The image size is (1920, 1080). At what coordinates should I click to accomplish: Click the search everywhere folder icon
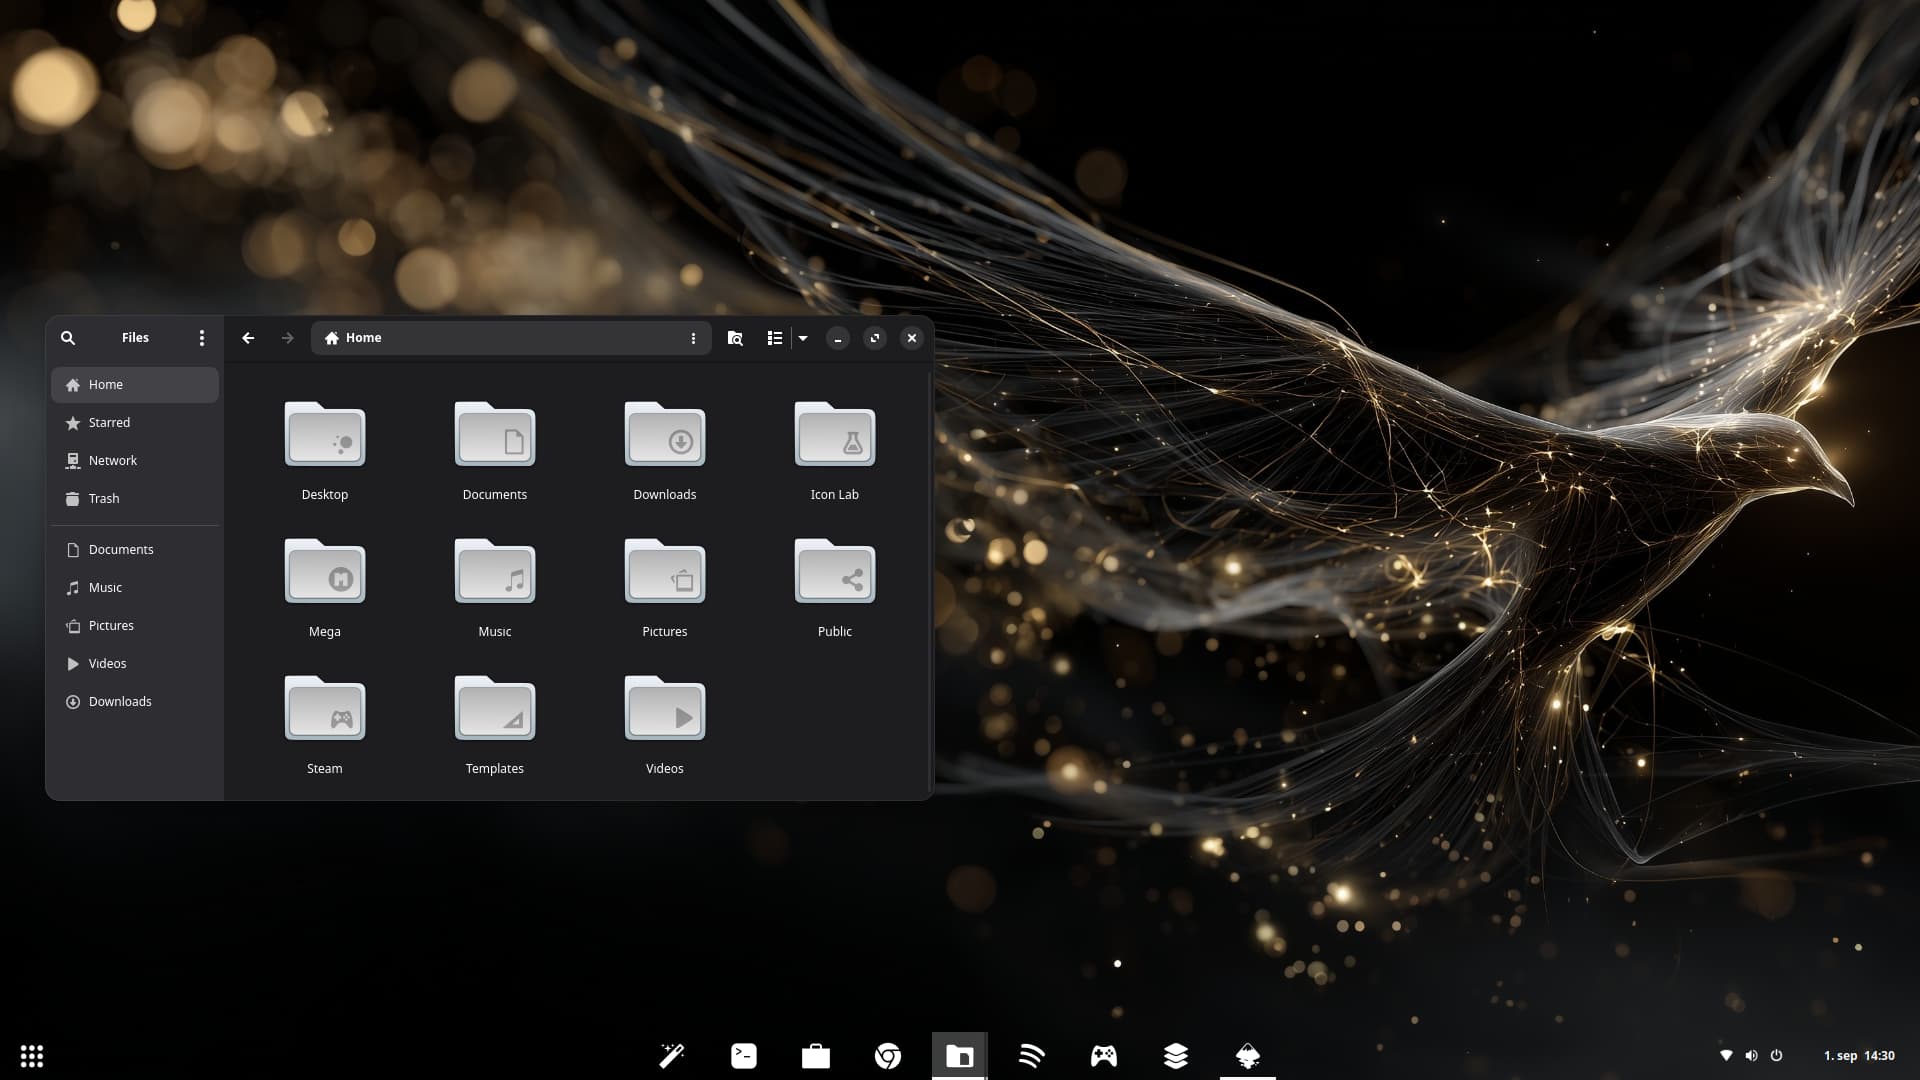[735, 338]
